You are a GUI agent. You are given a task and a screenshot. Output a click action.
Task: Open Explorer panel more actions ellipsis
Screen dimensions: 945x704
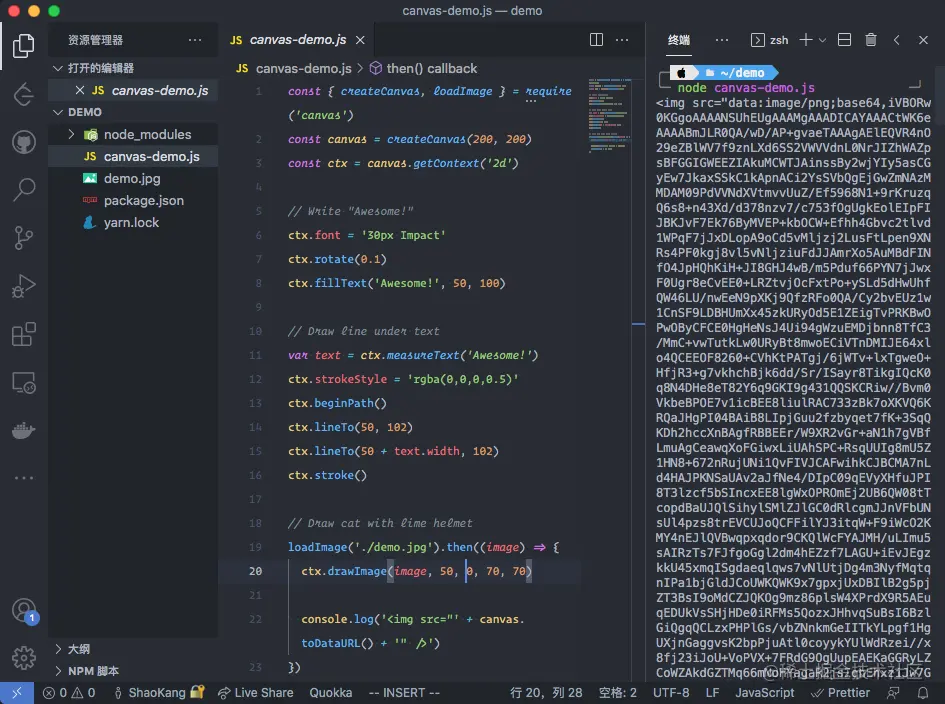195,40
